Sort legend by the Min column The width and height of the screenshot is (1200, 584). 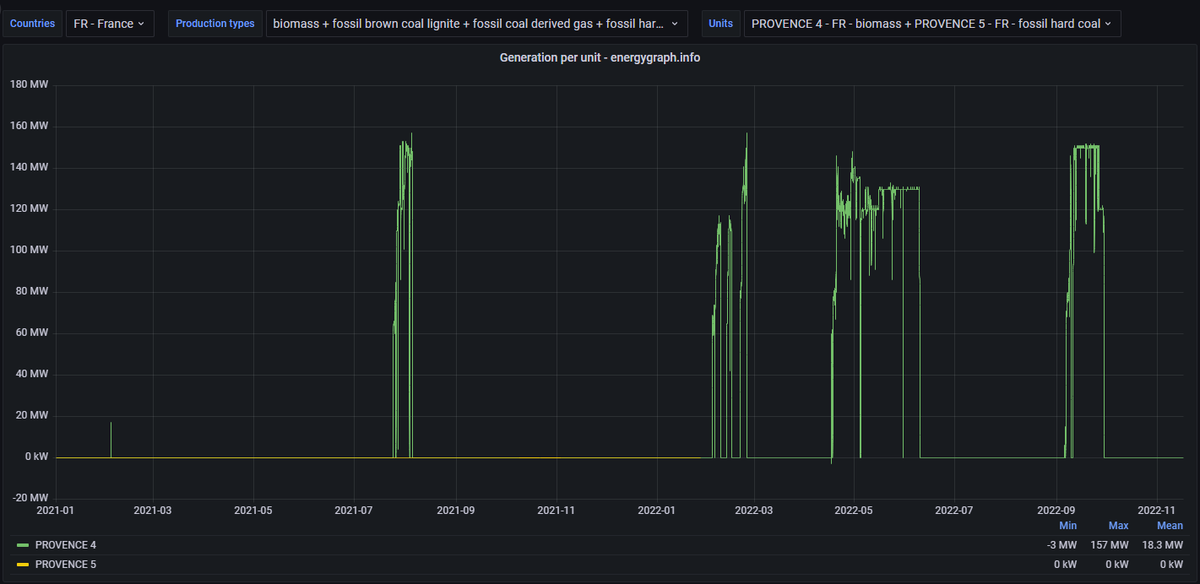click(1067, 525)
